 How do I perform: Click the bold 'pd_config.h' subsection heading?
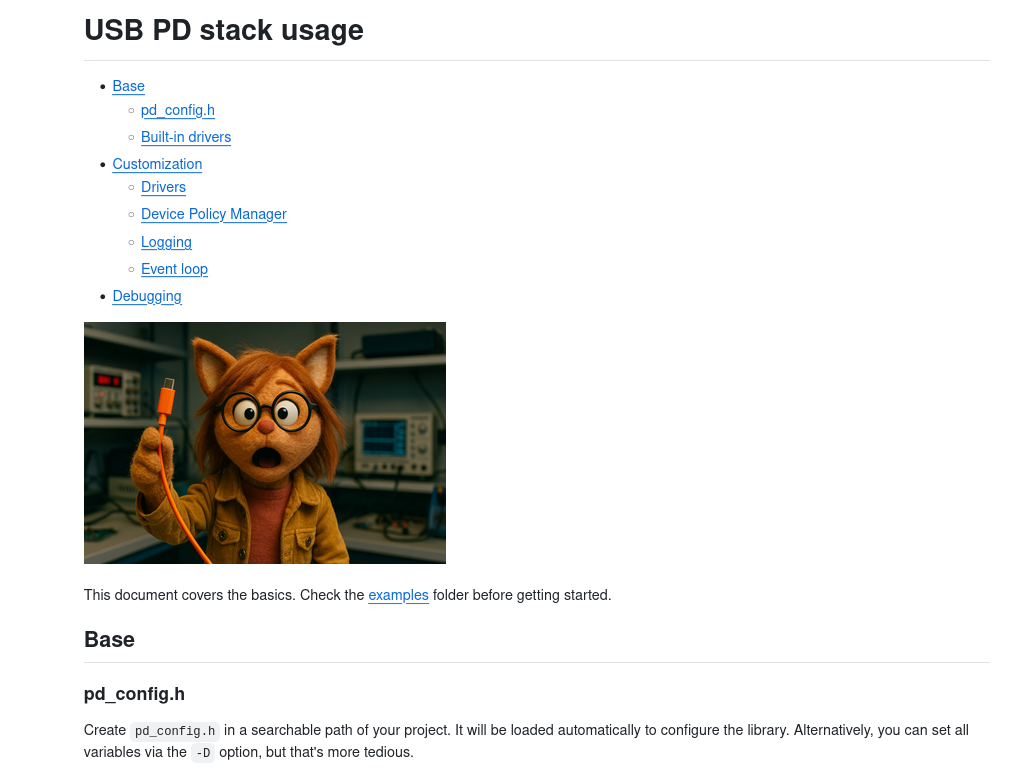tap(134, 694)
